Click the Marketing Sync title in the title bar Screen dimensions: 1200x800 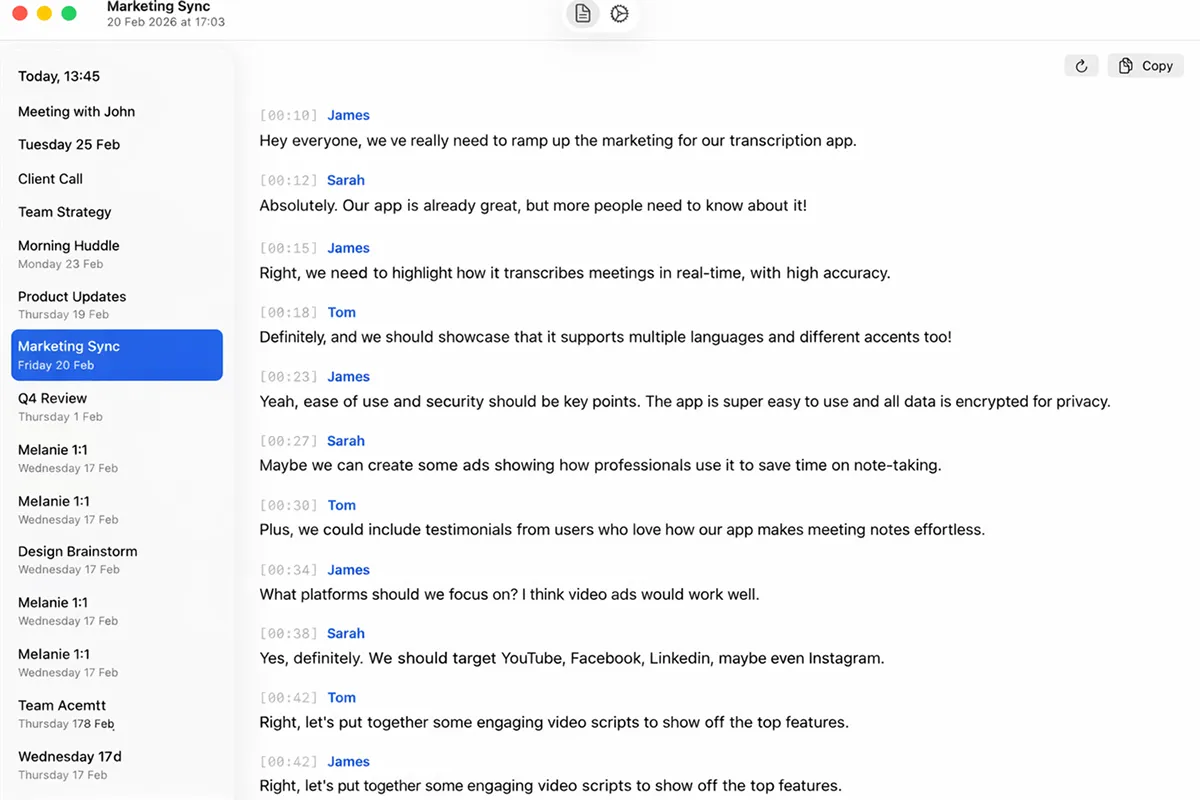click(x=159, y=6)
